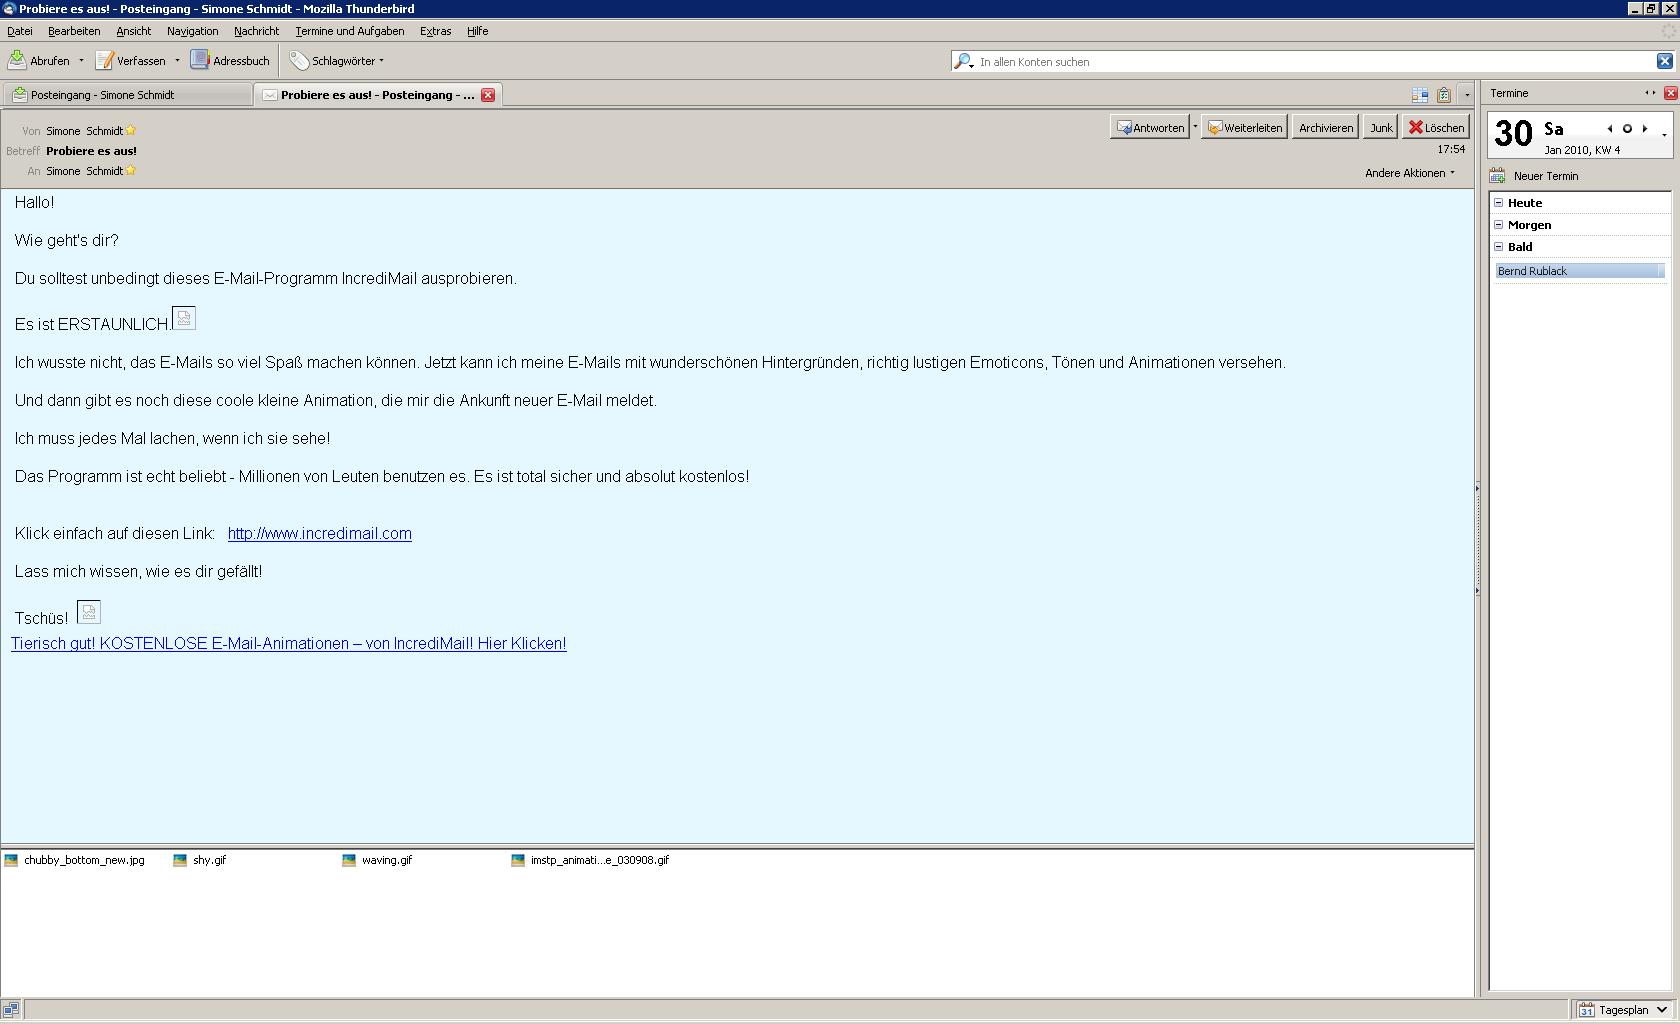Open the Antworten dropdown arrow
The image size is (1680, 1024).
1195,127
